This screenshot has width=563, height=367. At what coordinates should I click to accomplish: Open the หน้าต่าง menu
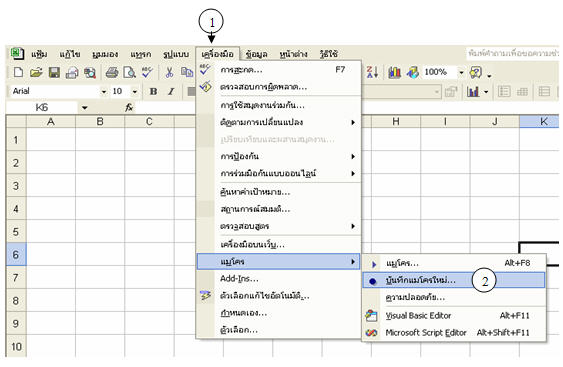coord(293,54)
